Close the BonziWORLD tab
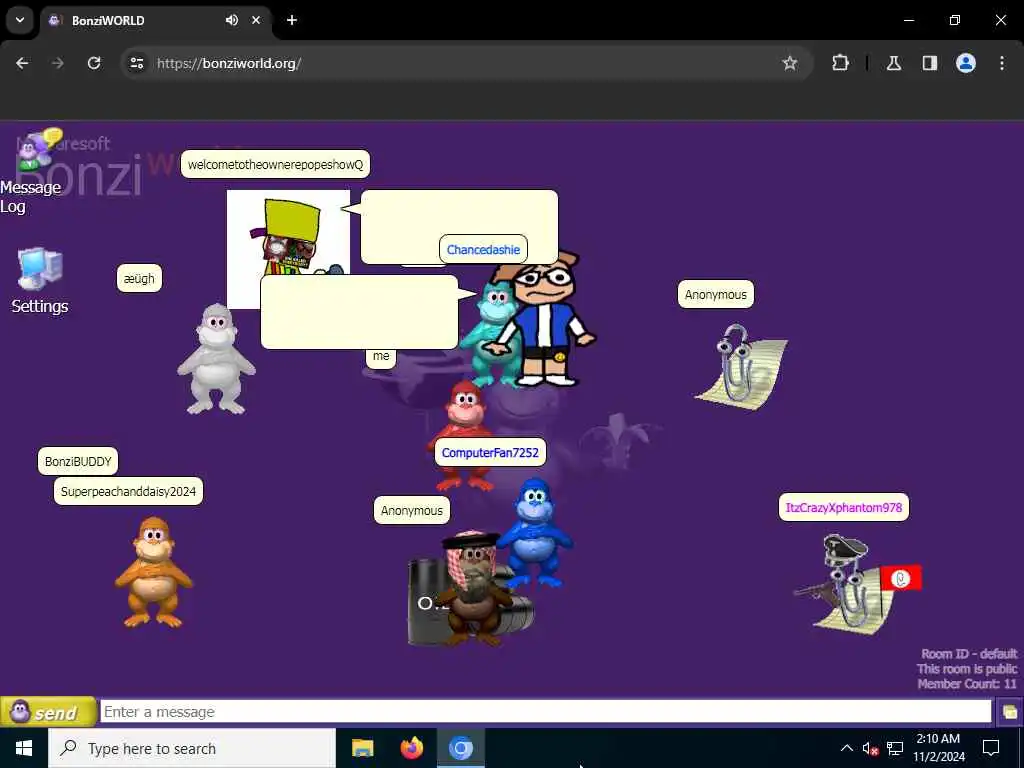 [256, 20]
